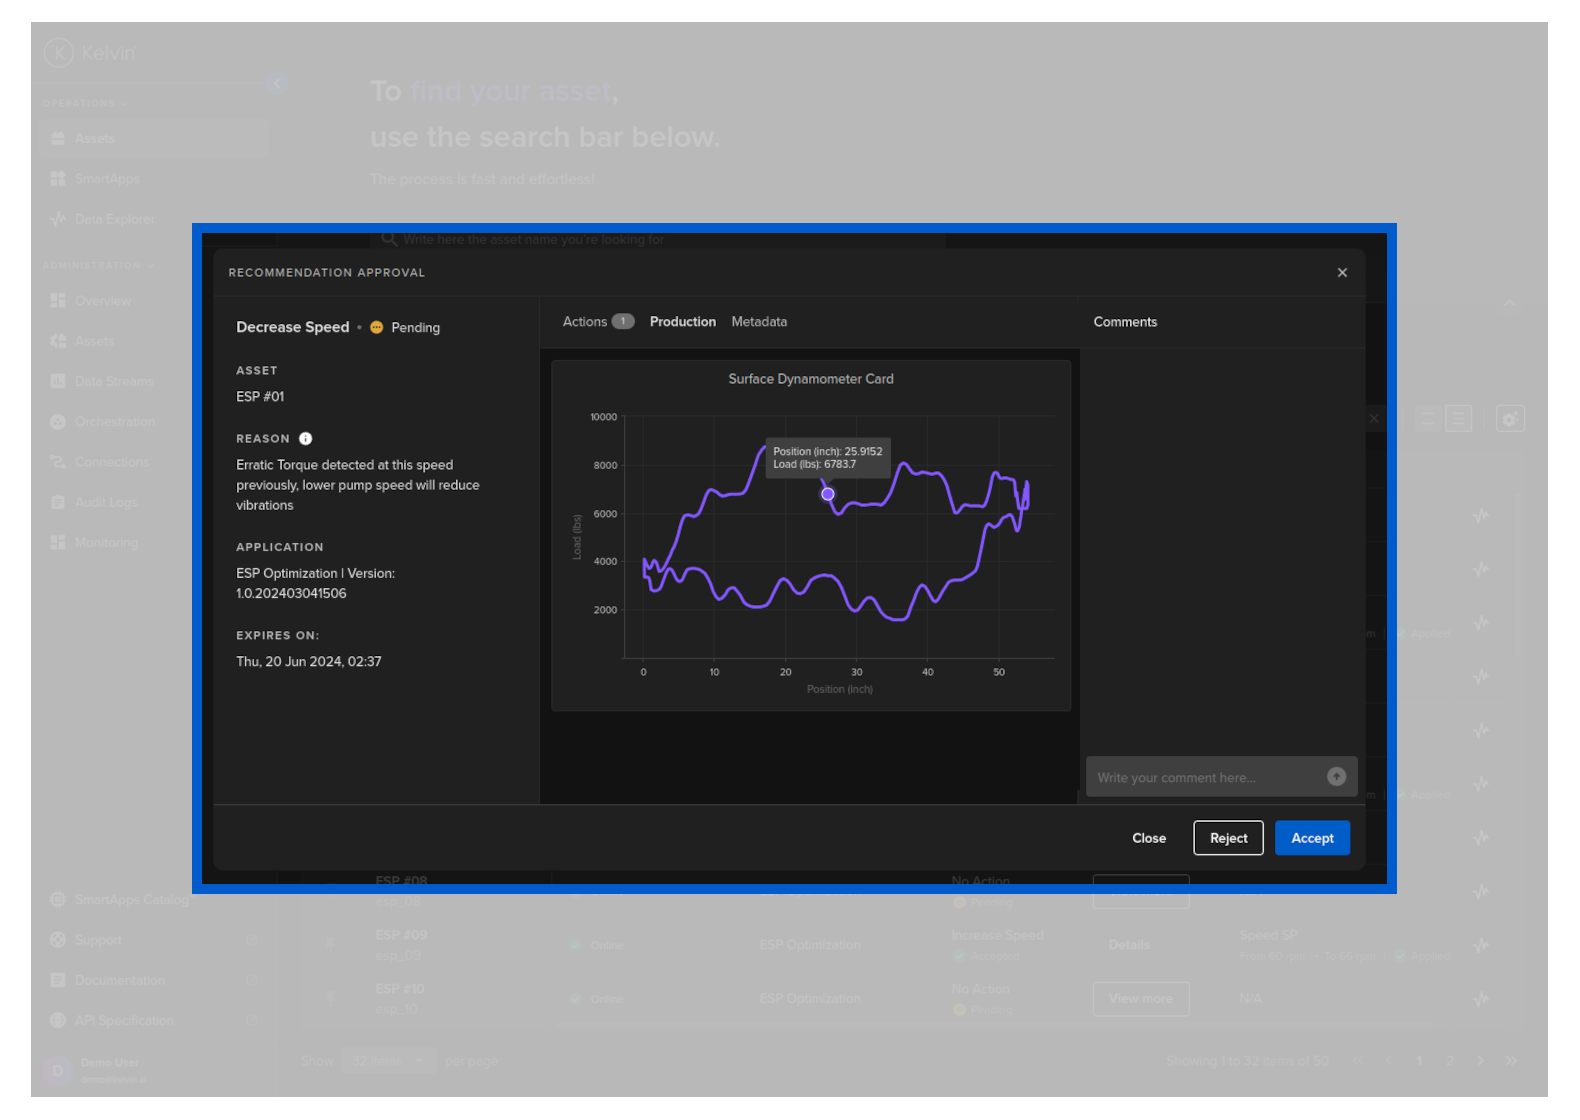Close the Recommendation Approval dialog with X
Viewport: 1580px width, 1120px height.
[x=1342, y=273]
